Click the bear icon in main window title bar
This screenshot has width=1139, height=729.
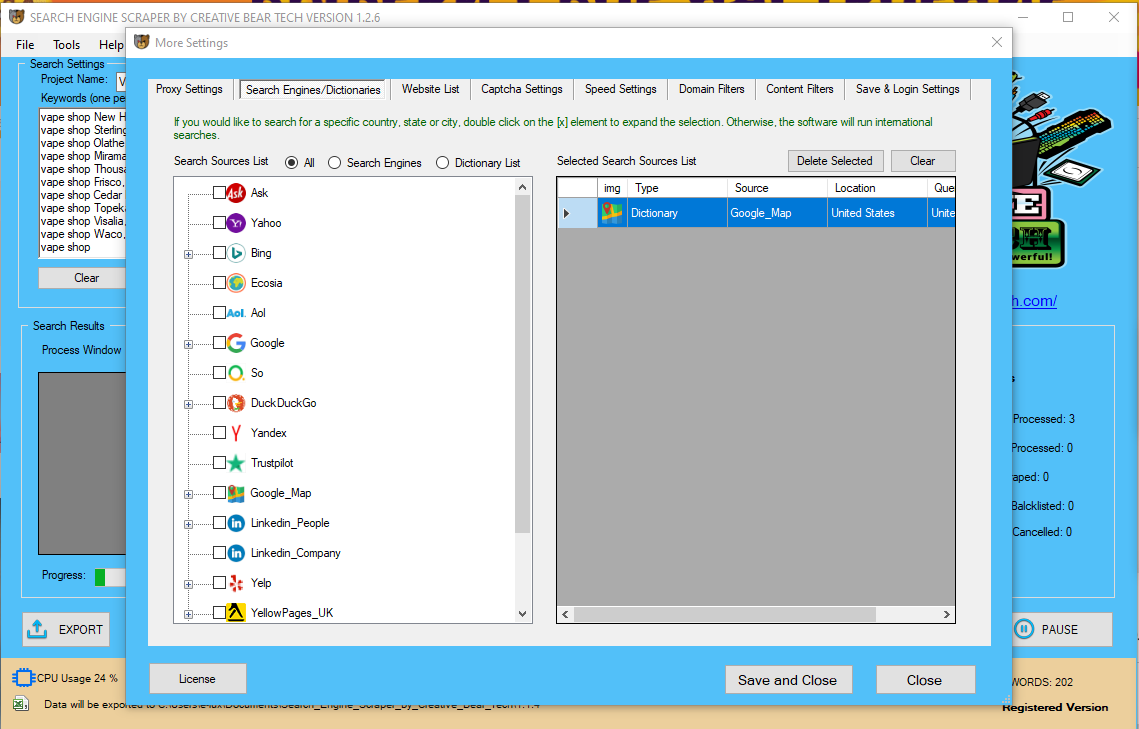click(x=16, y=16)
